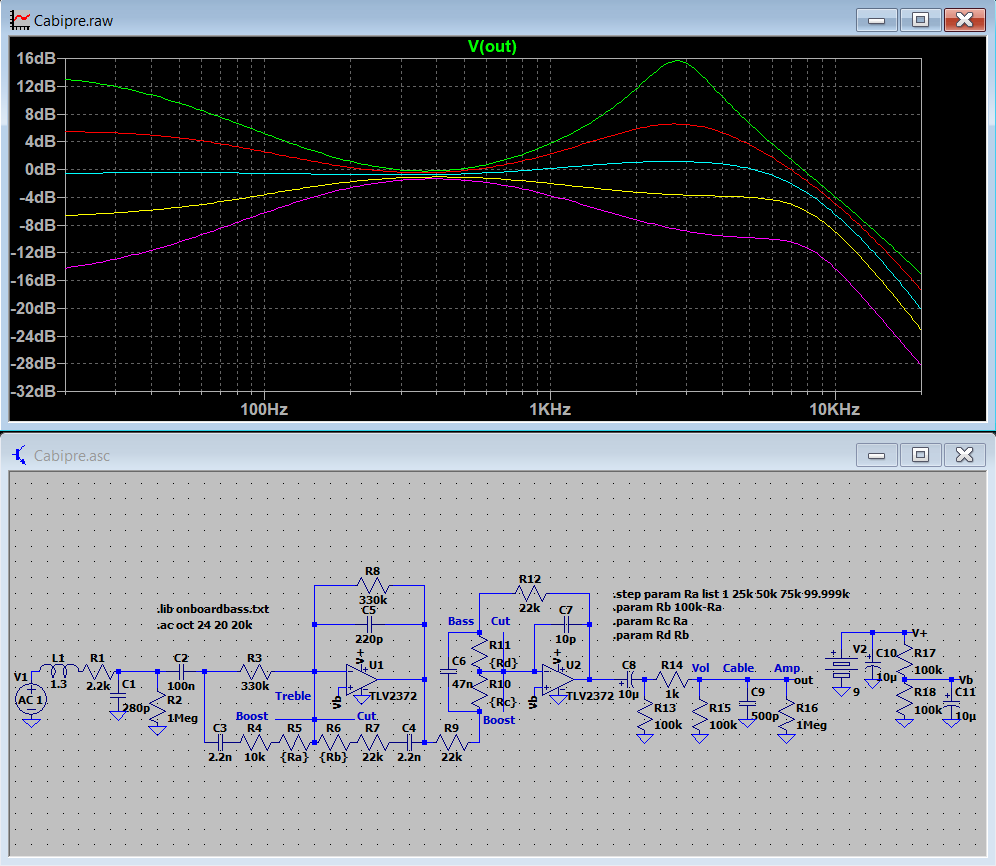996x866 pixels.
Task: Click the 1KHz frequency axis label
Action: coord(550,409)
